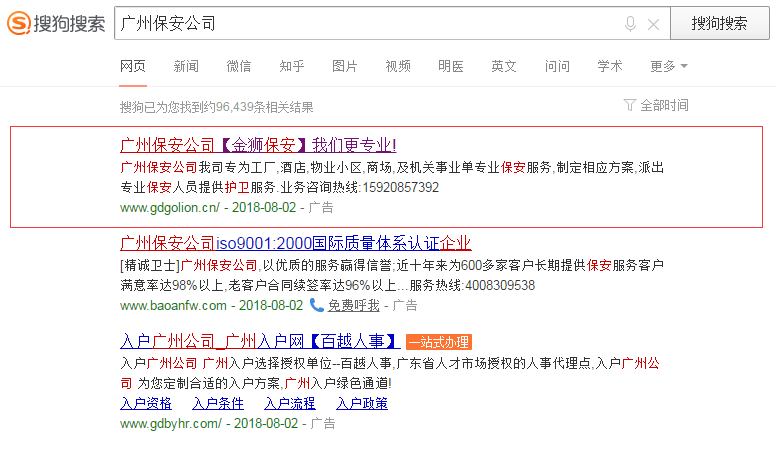
Task: Visit www.baoanfw.com URL
Action: tap(173, 305)
